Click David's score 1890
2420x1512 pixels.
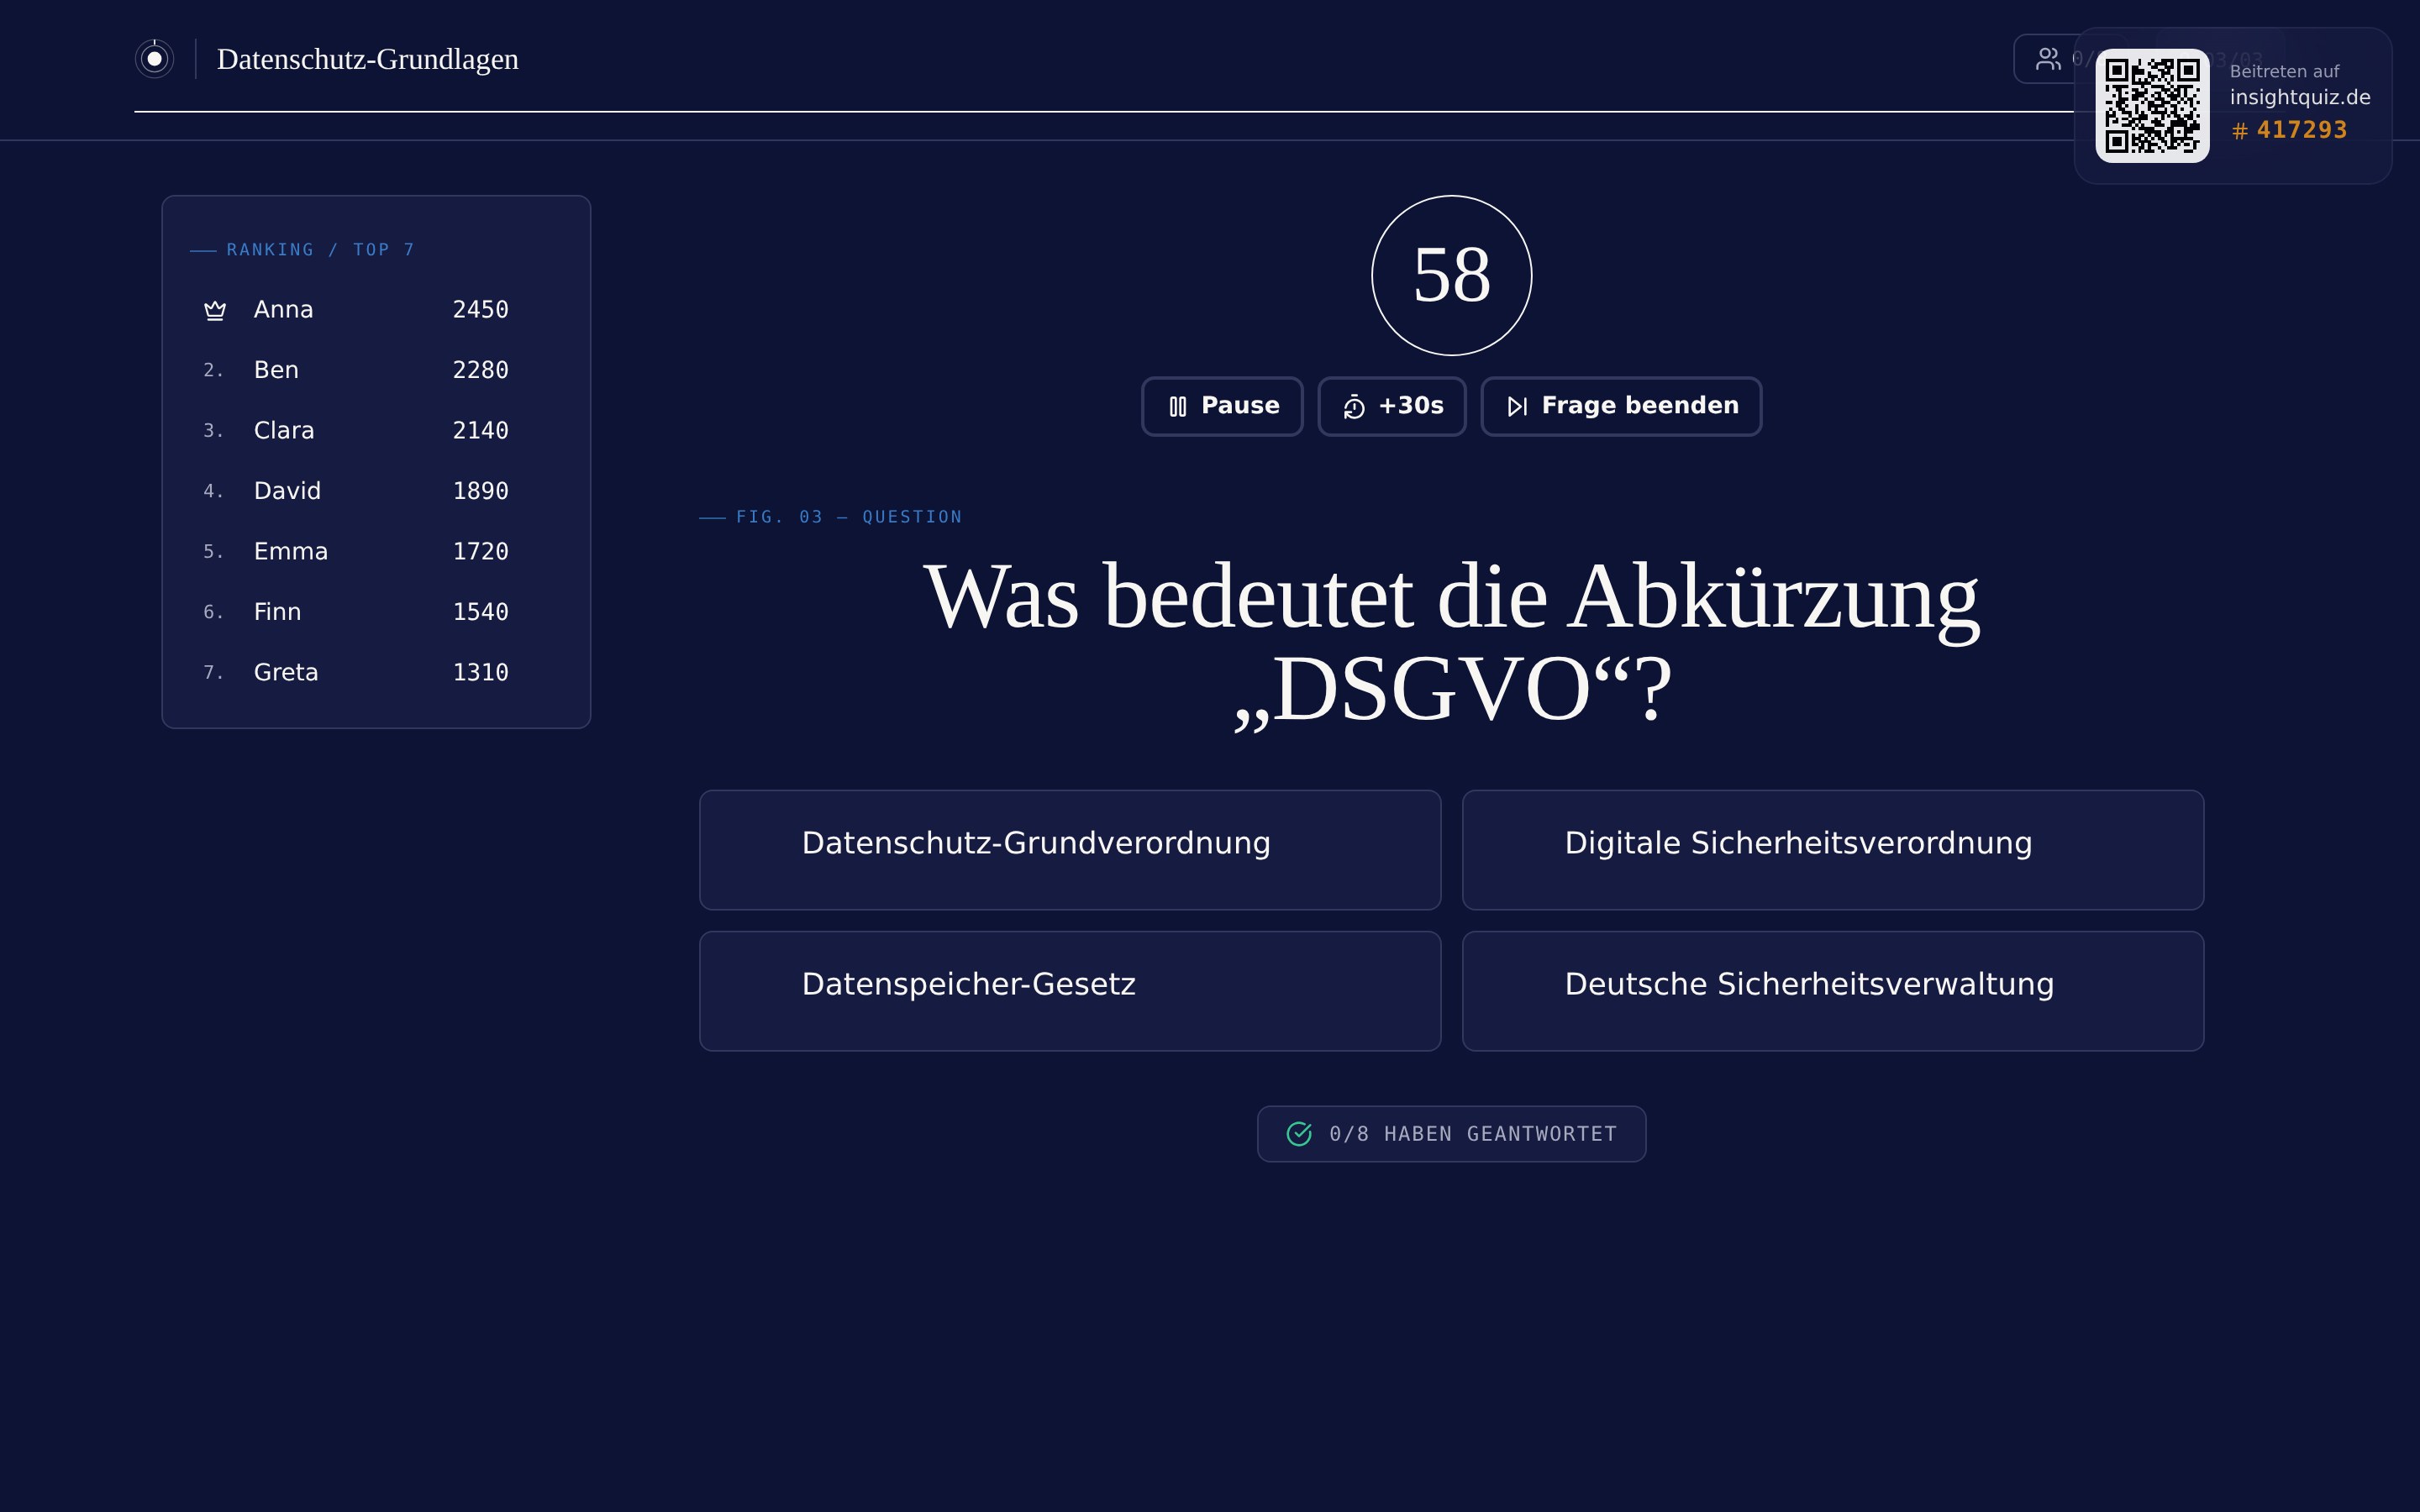coord(480,491)
